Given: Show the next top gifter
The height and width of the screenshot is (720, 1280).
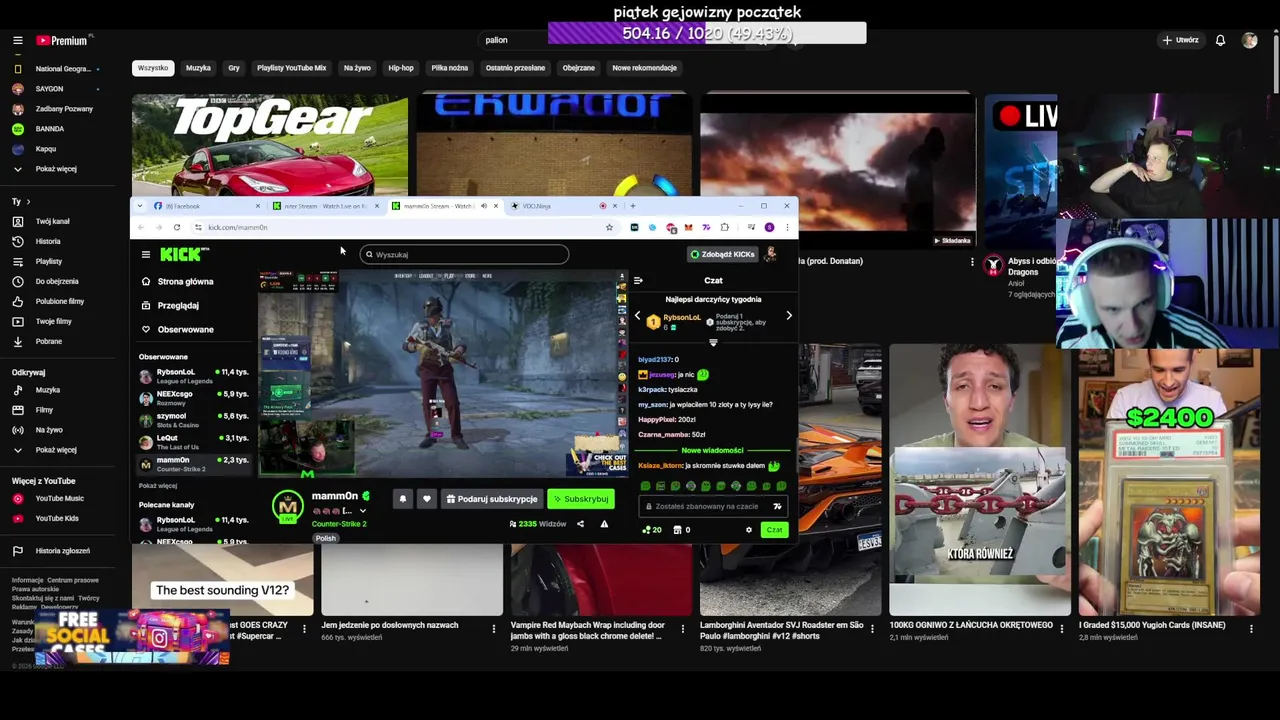Looking at the screenshot, I should point(789,316).
